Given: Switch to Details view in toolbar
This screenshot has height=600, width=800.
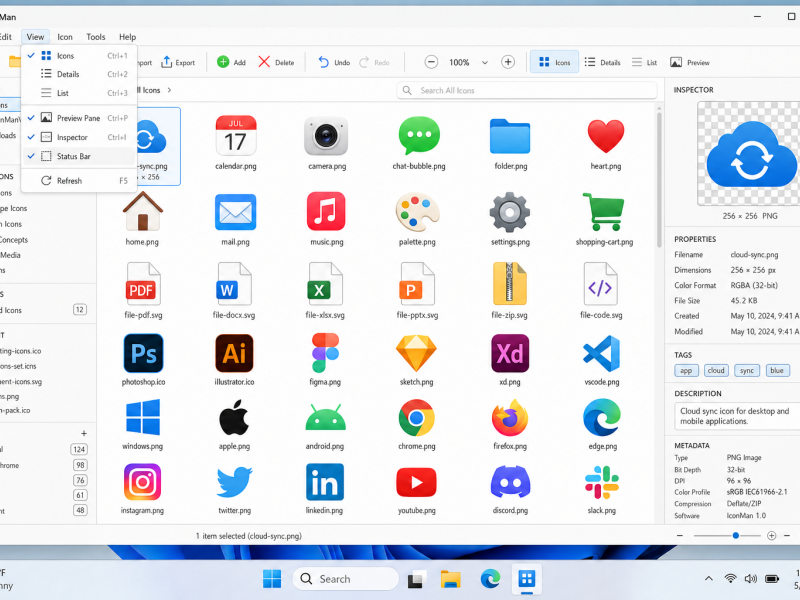Looking at the screenshot, I should click(x=603, y=62).
